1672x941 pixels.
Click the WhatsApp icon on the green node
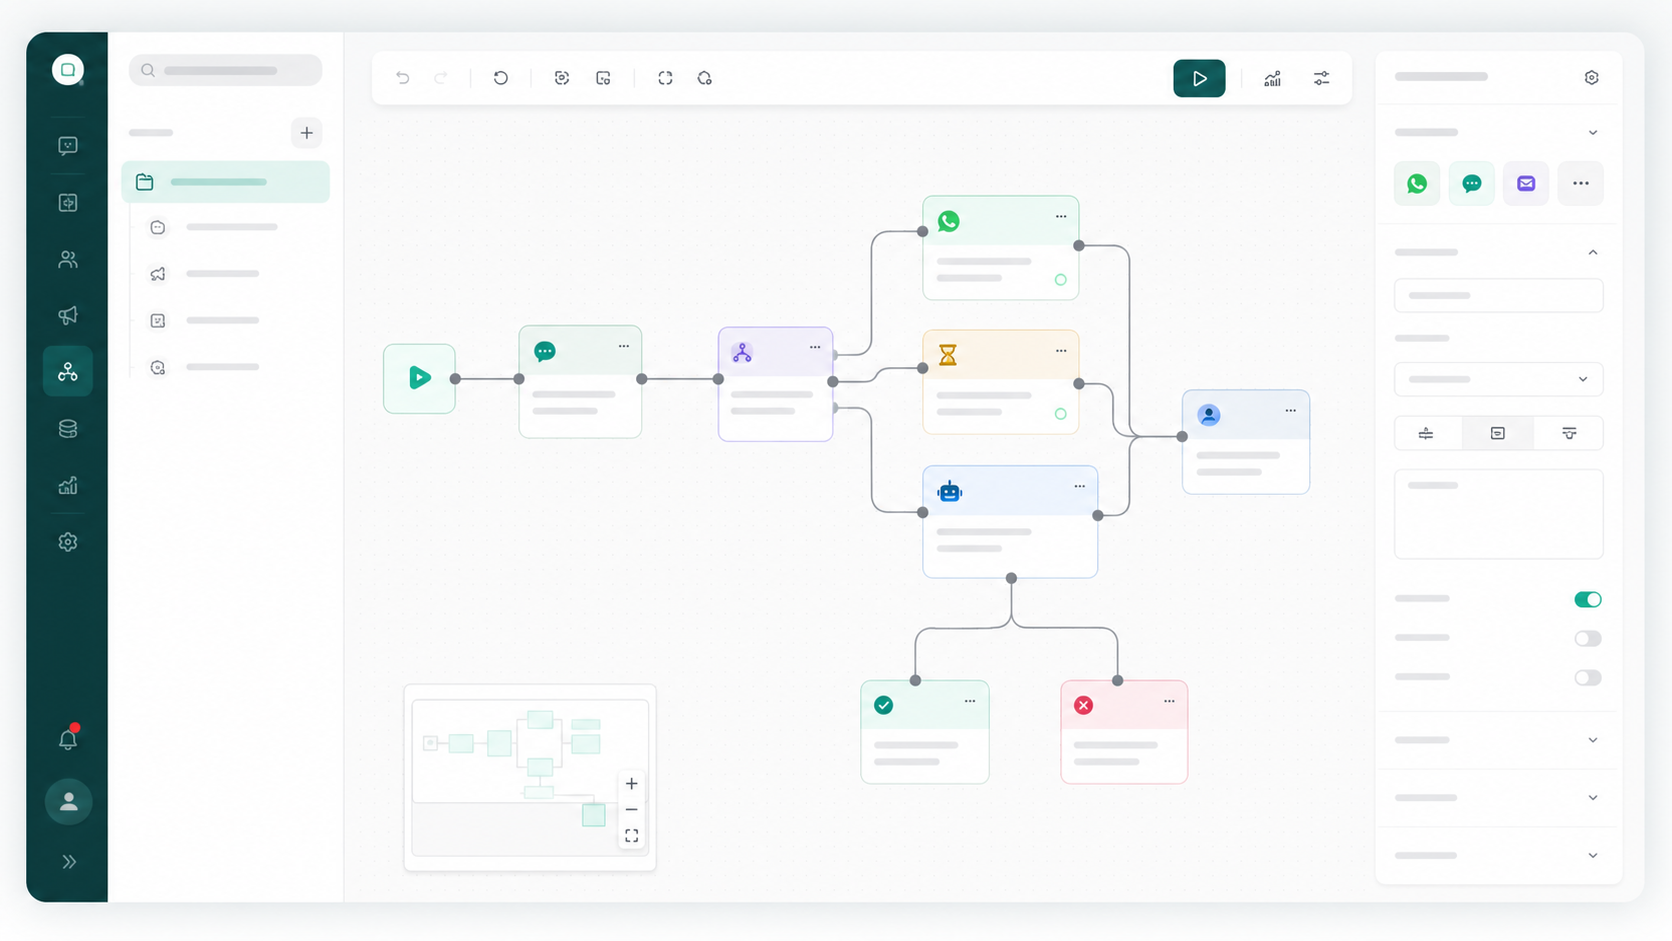[949, 221]
